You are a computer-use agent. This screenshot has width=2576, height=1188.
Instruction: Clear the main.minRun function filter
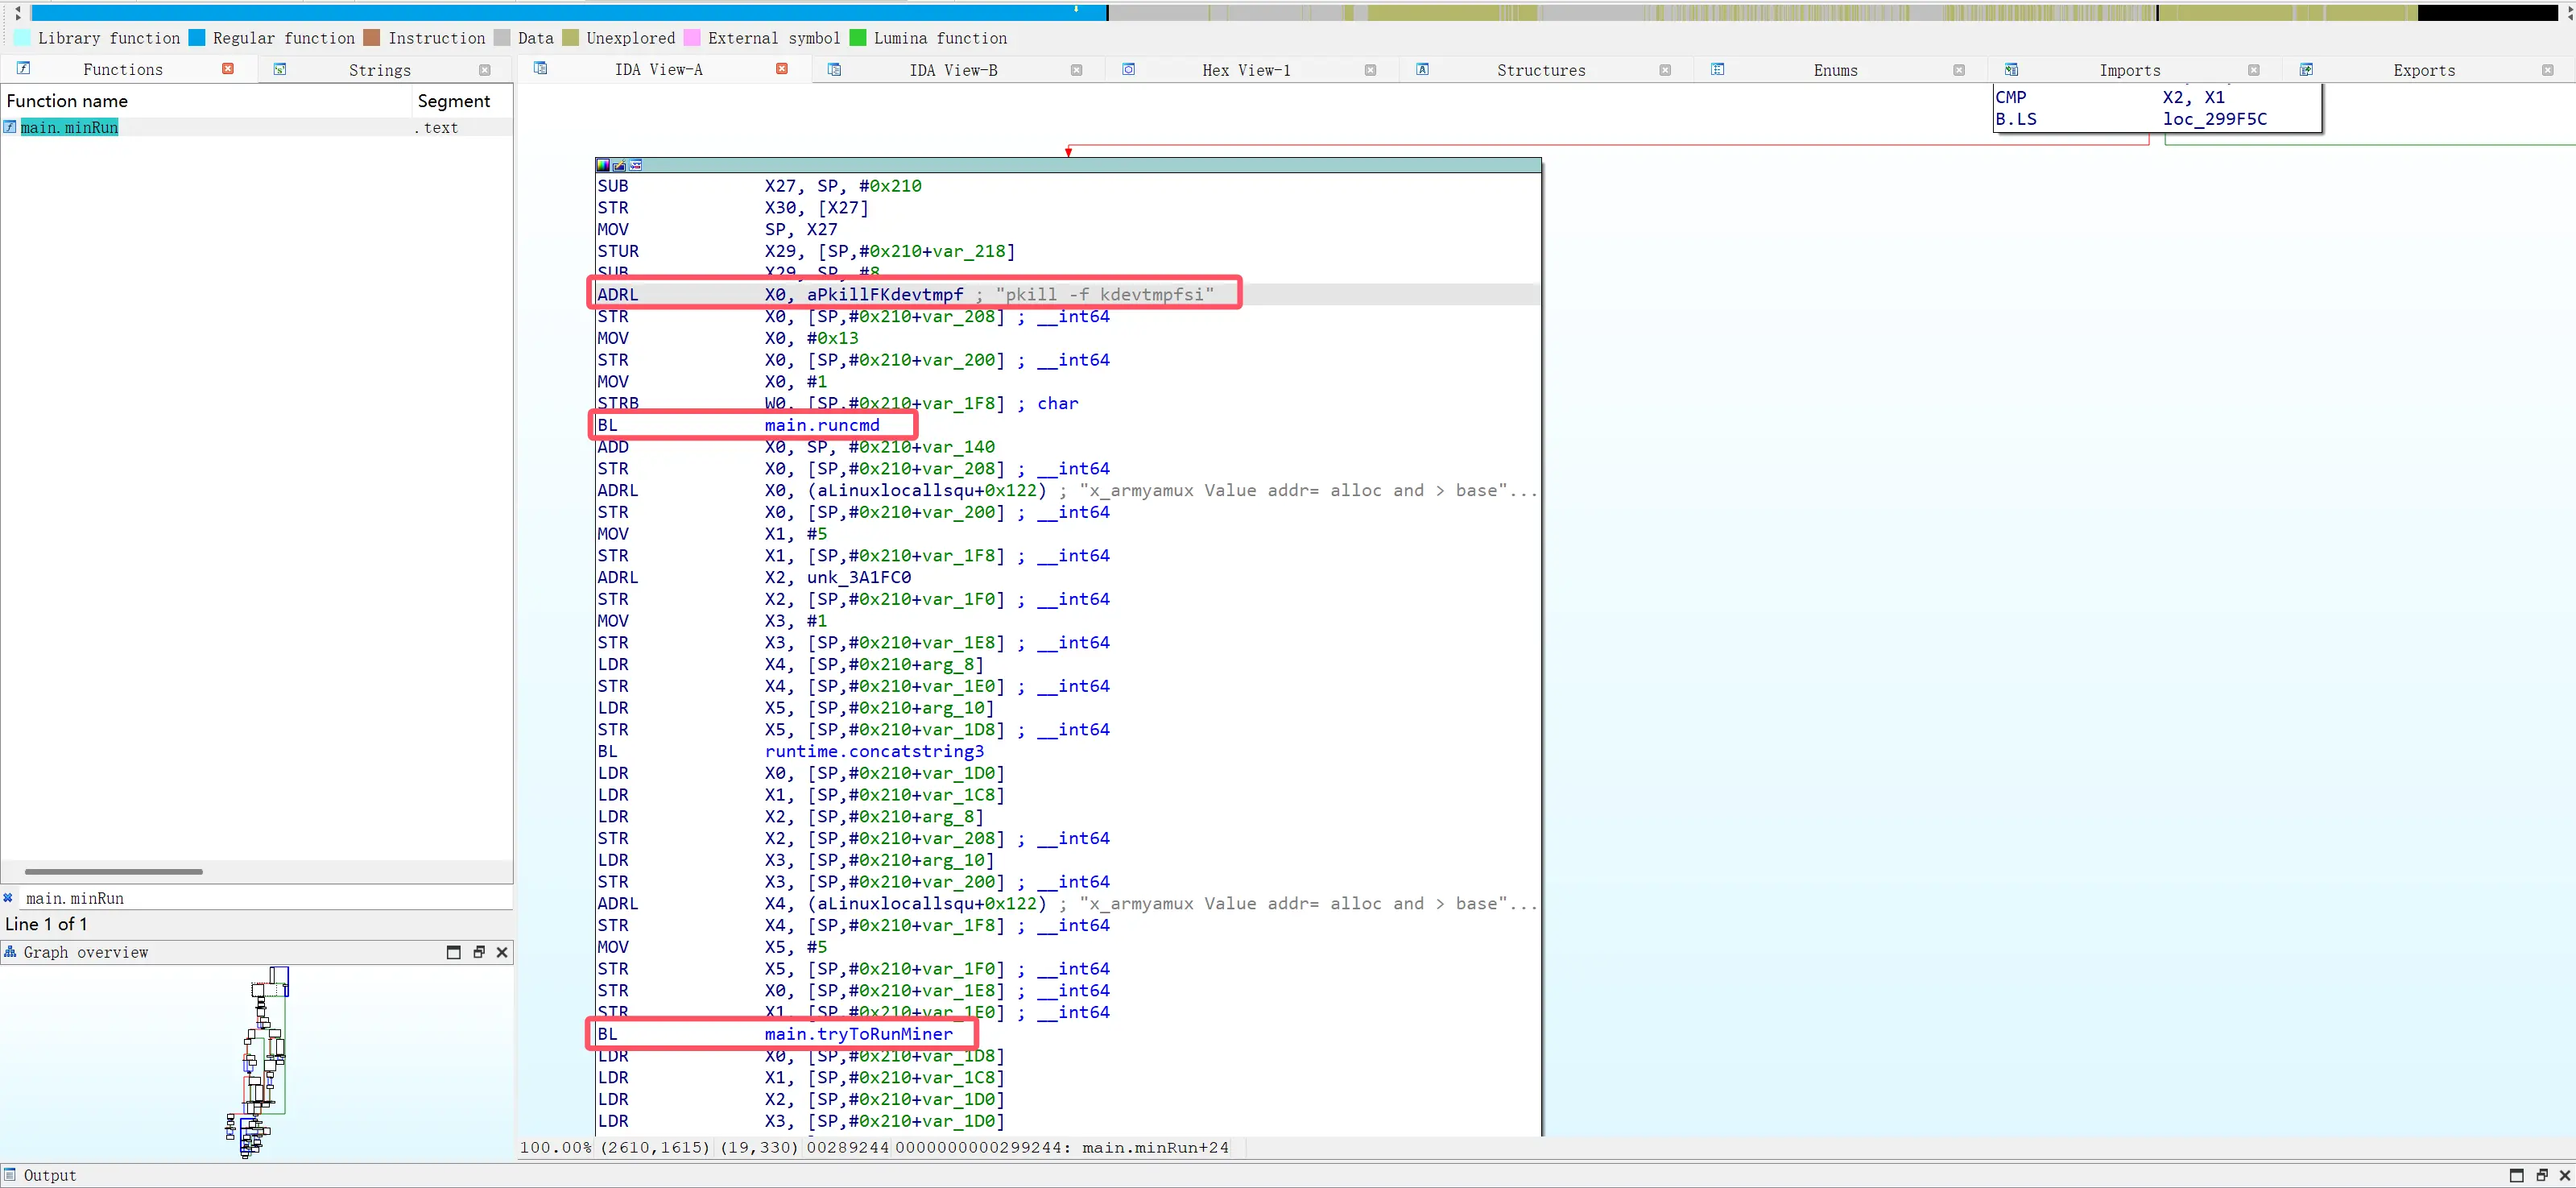[x=8, y=898]
